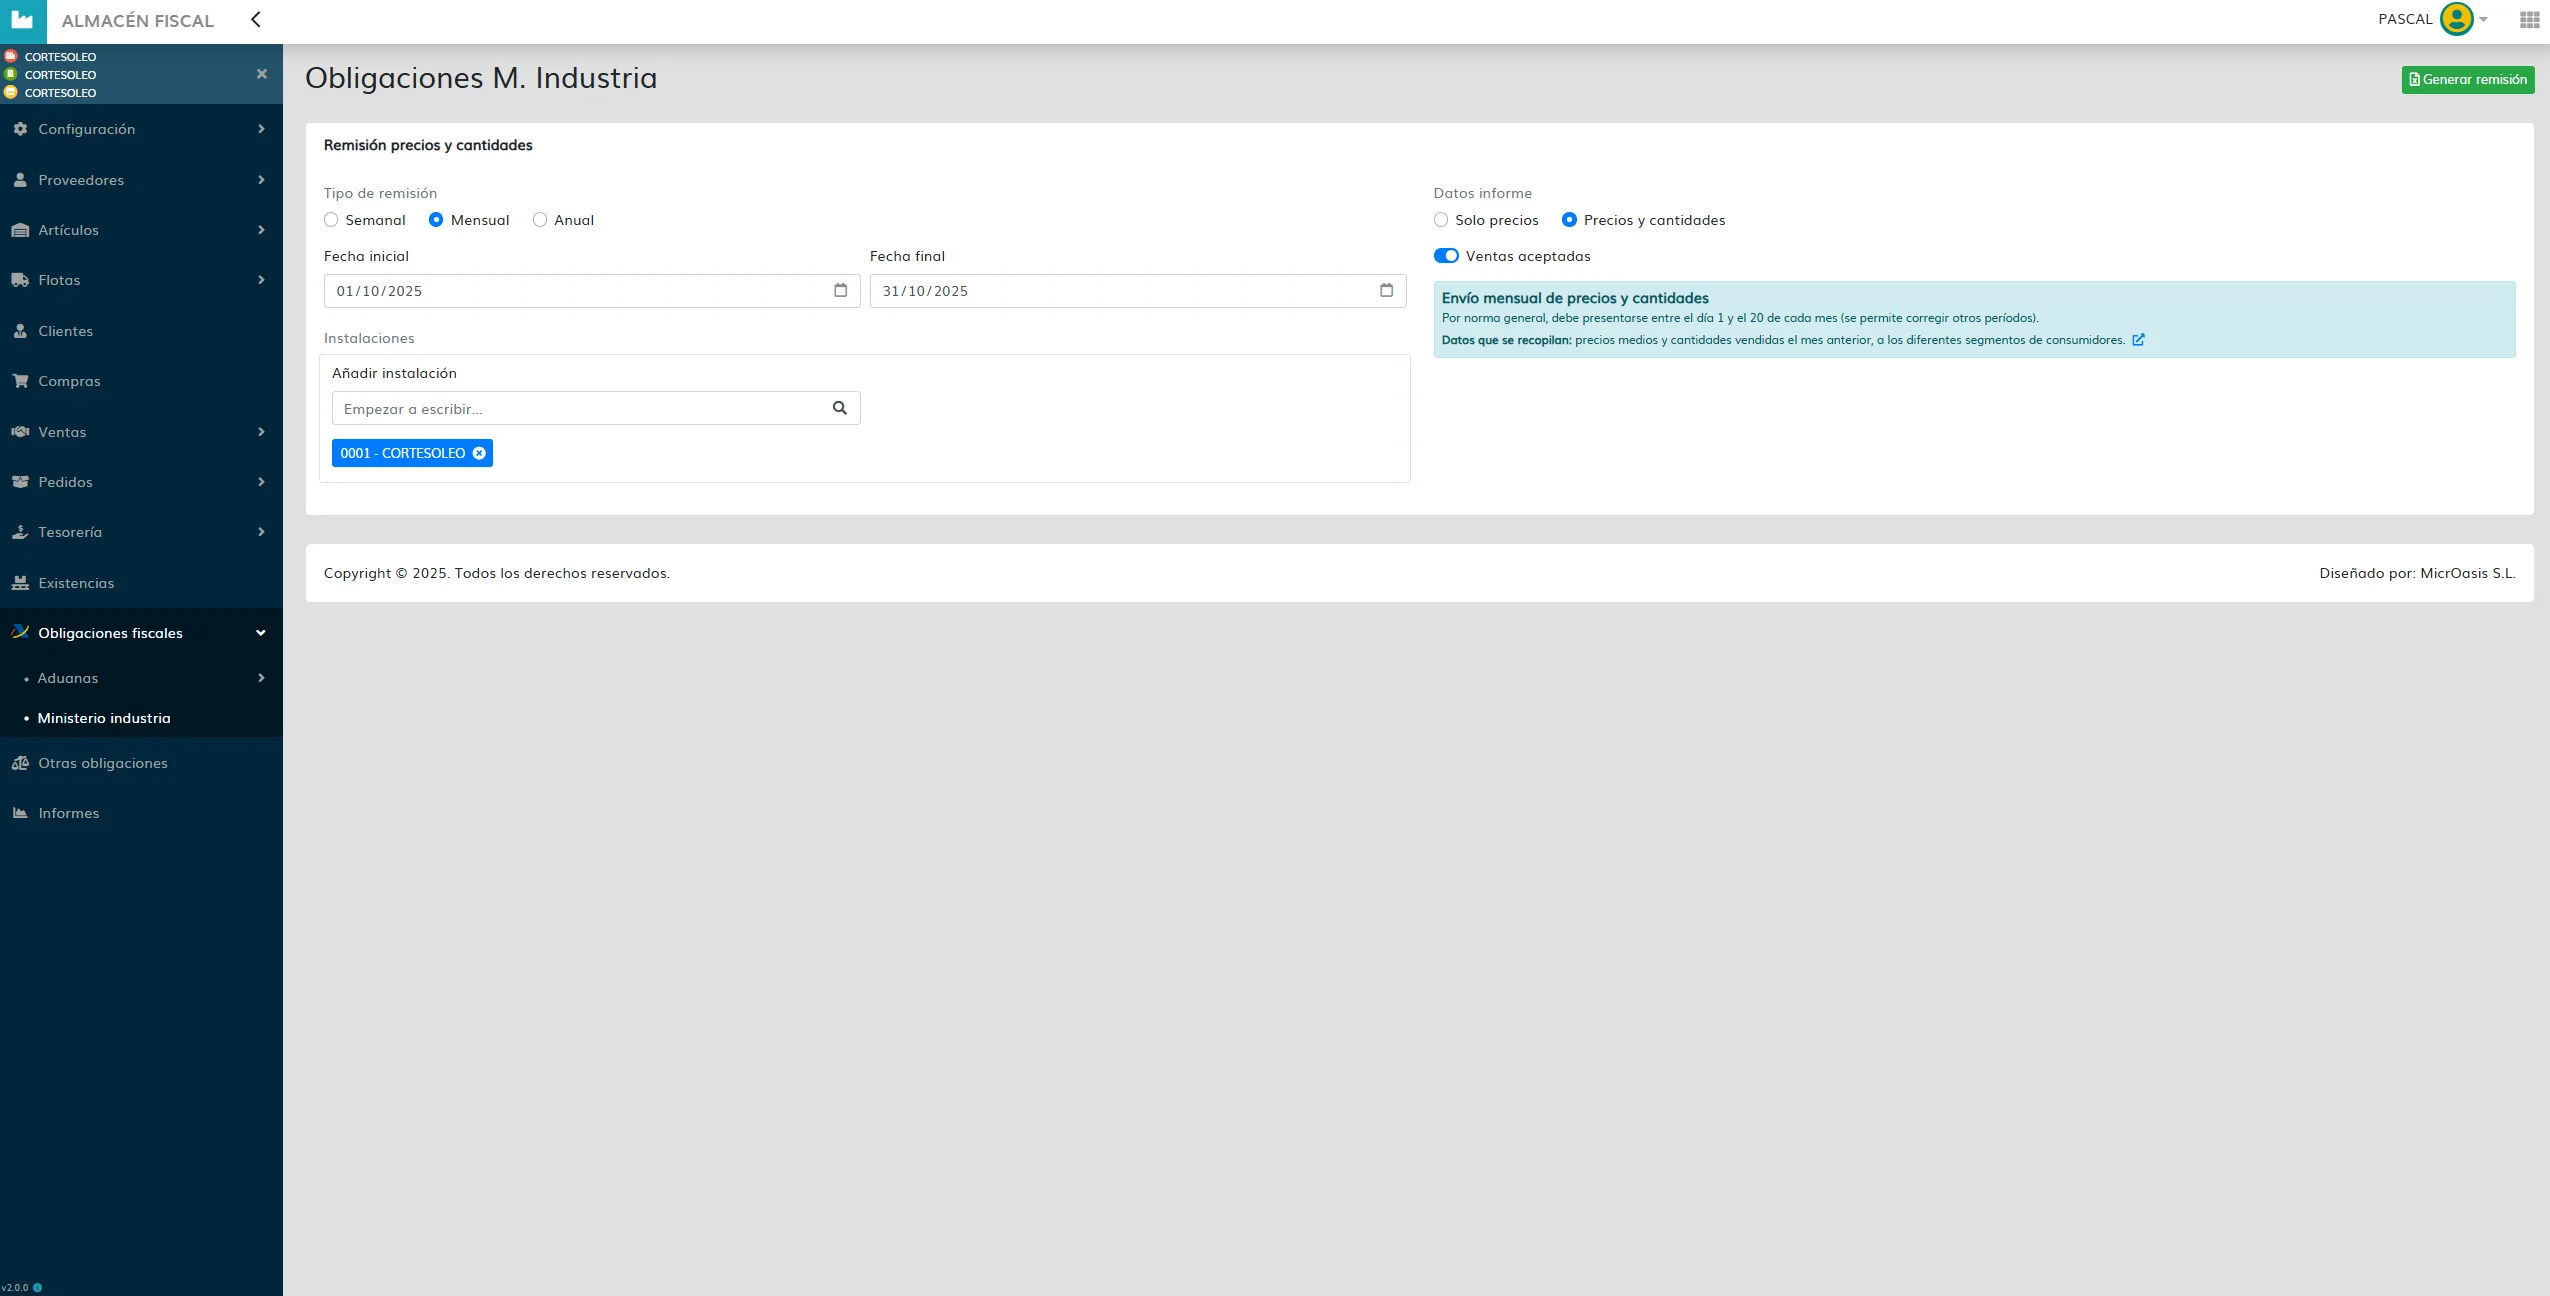Select the Ministerio industria submenu item
Viewport: 2550px width, 1296px height.
pyautogui.click(x=141, y=718)
